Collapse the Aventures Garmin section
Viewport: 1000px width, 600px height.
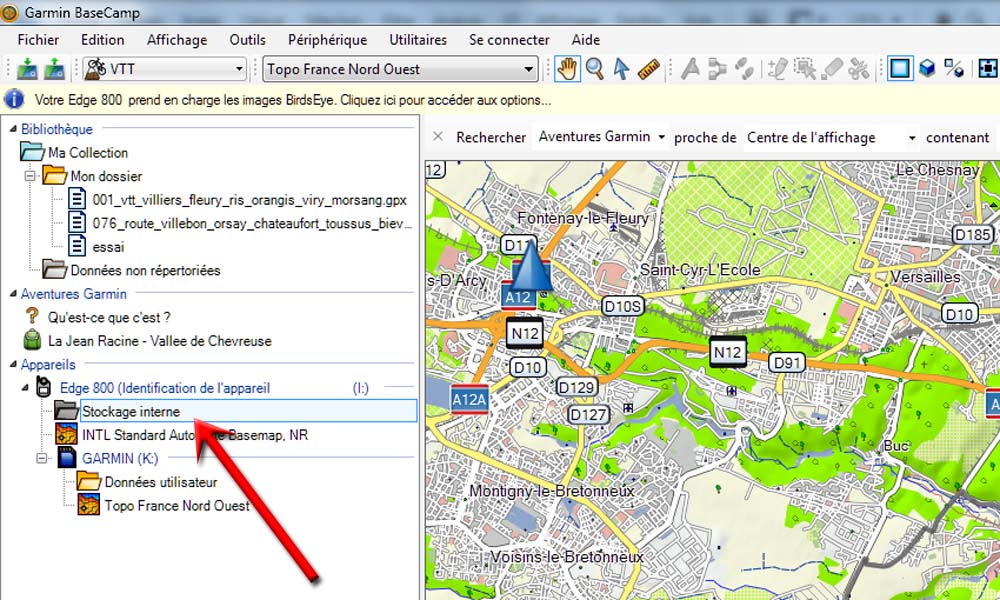click(x=13, y=294)
